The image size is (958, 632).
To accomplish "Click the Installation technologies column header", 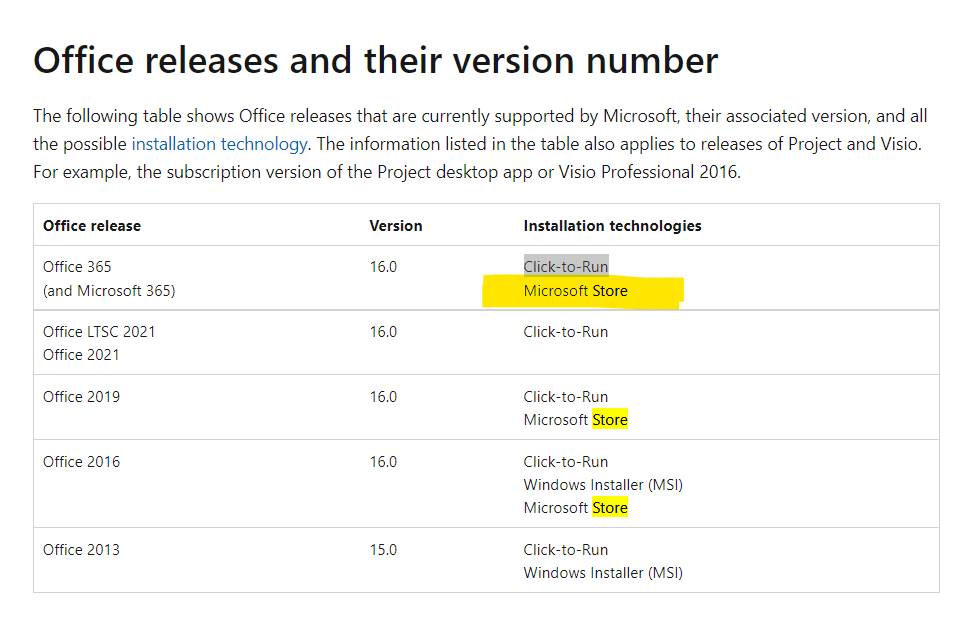I will [x=612, y=226].
